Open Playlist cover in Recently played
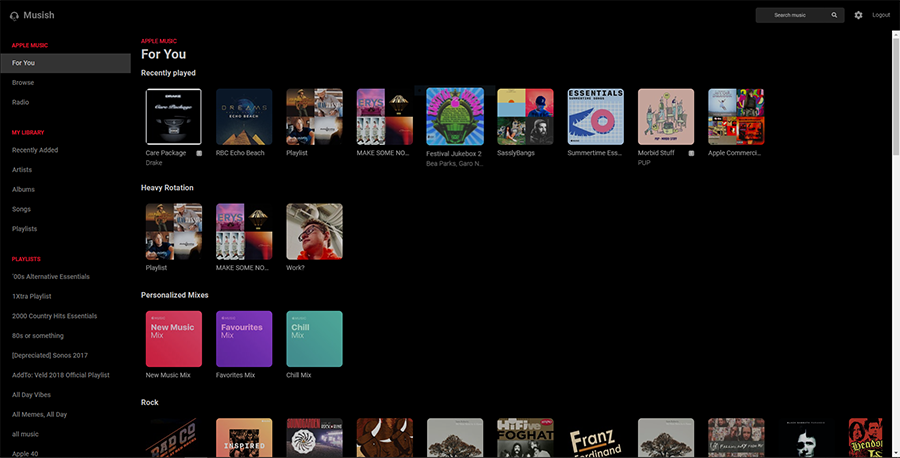 click(x=314, y=117)
